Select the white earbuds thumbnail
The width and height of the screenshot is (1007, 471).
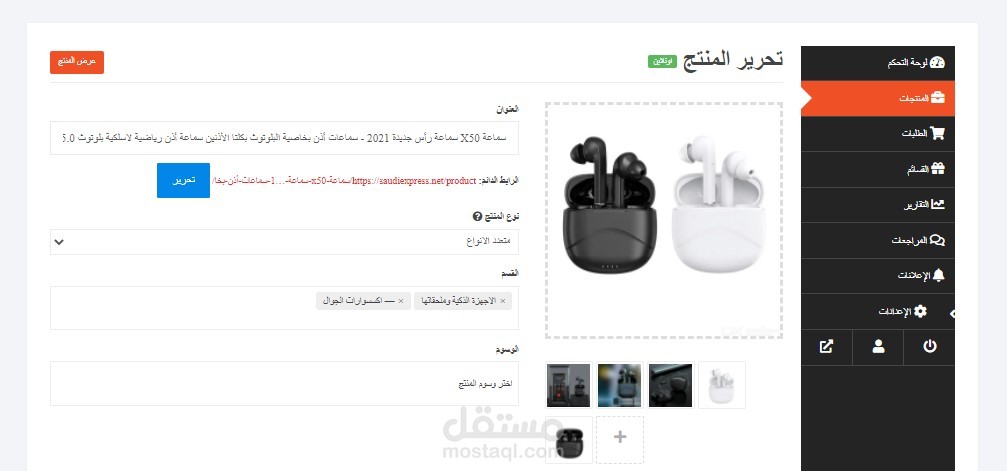(x=721, y=385)
